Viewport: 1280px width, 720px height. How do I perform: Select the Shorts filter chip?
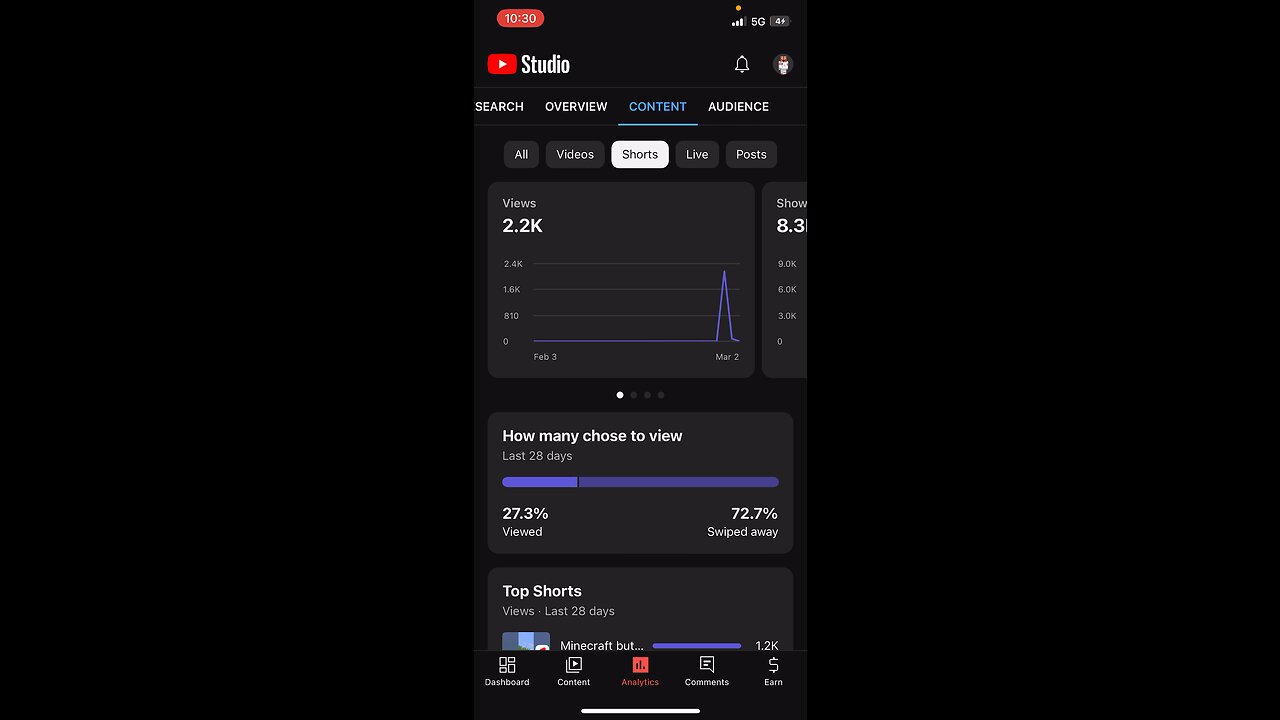coord(640,154)
